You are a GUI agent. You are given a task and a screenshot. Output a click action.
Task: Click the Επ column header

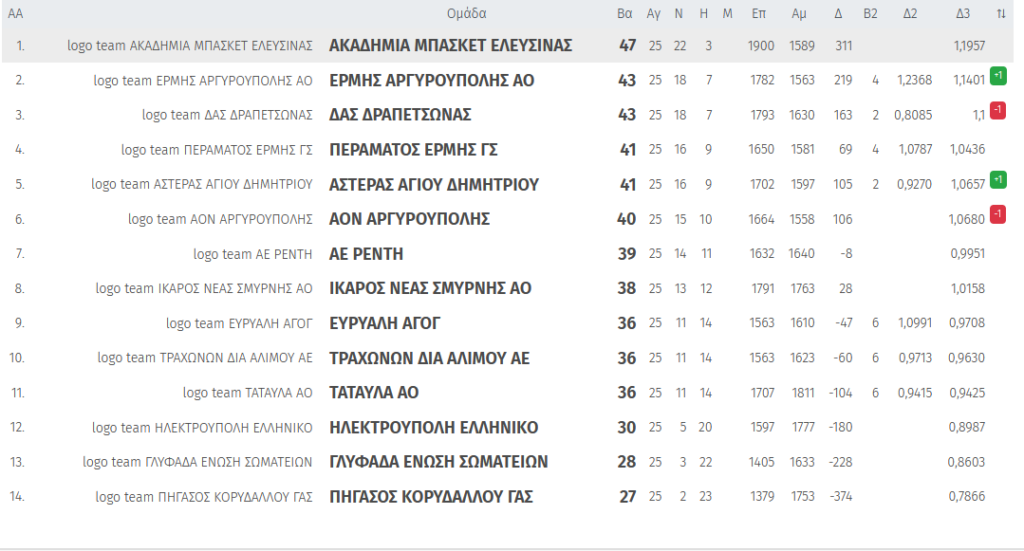pos(759,14)
